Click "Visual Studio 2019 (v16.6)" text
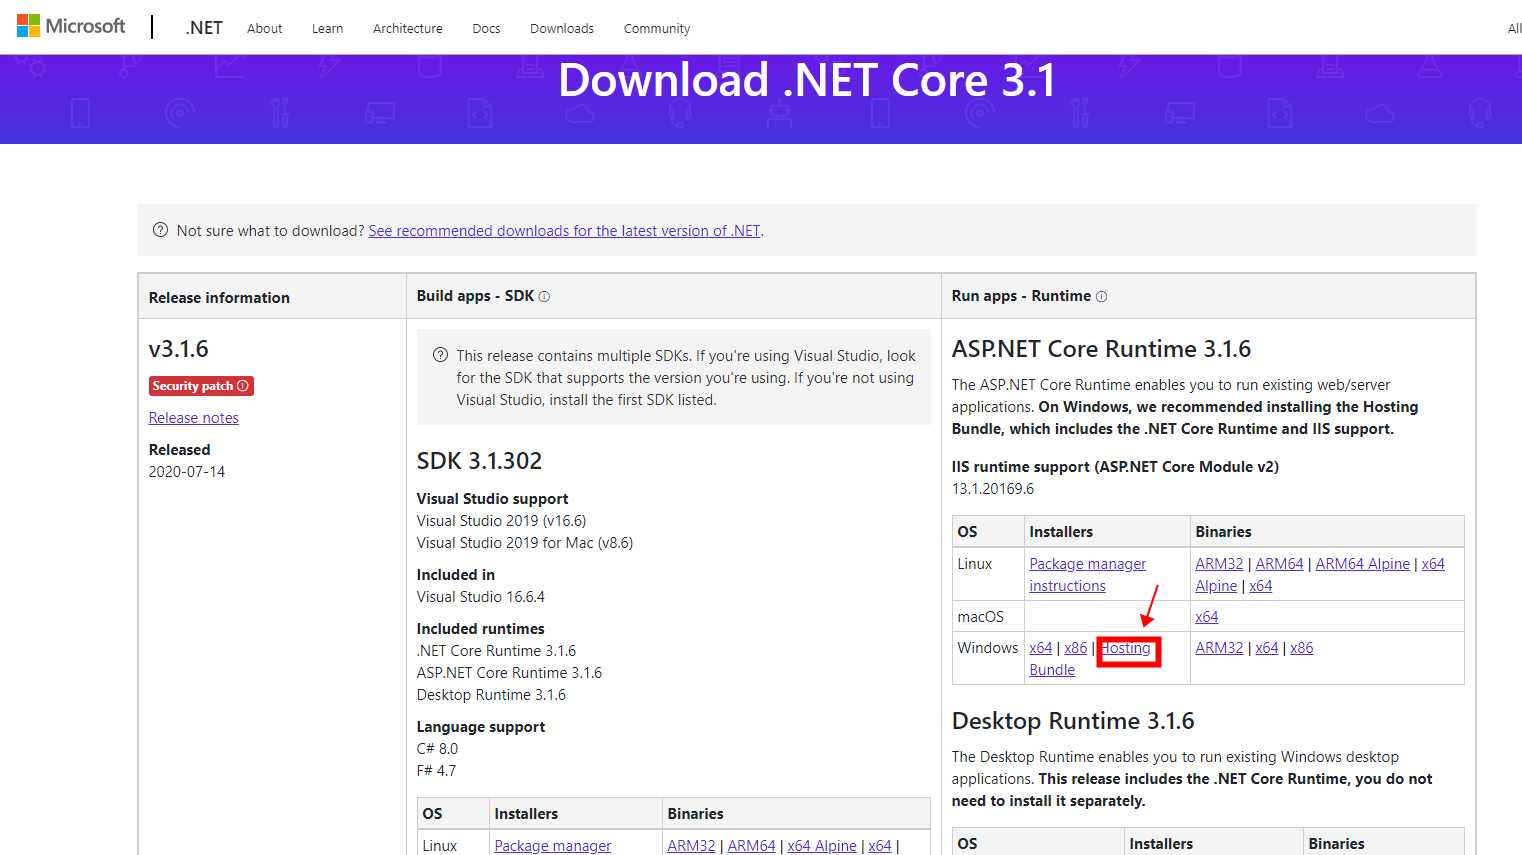This screenshot has width=1522, height=855. point(501,521)
